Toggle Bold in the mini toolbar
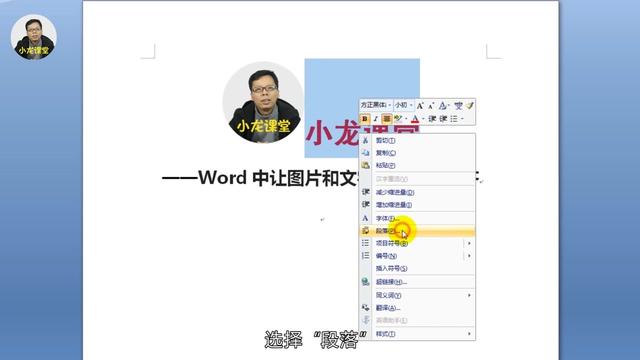This screenshot has height=360, width=640. point(364,119)
